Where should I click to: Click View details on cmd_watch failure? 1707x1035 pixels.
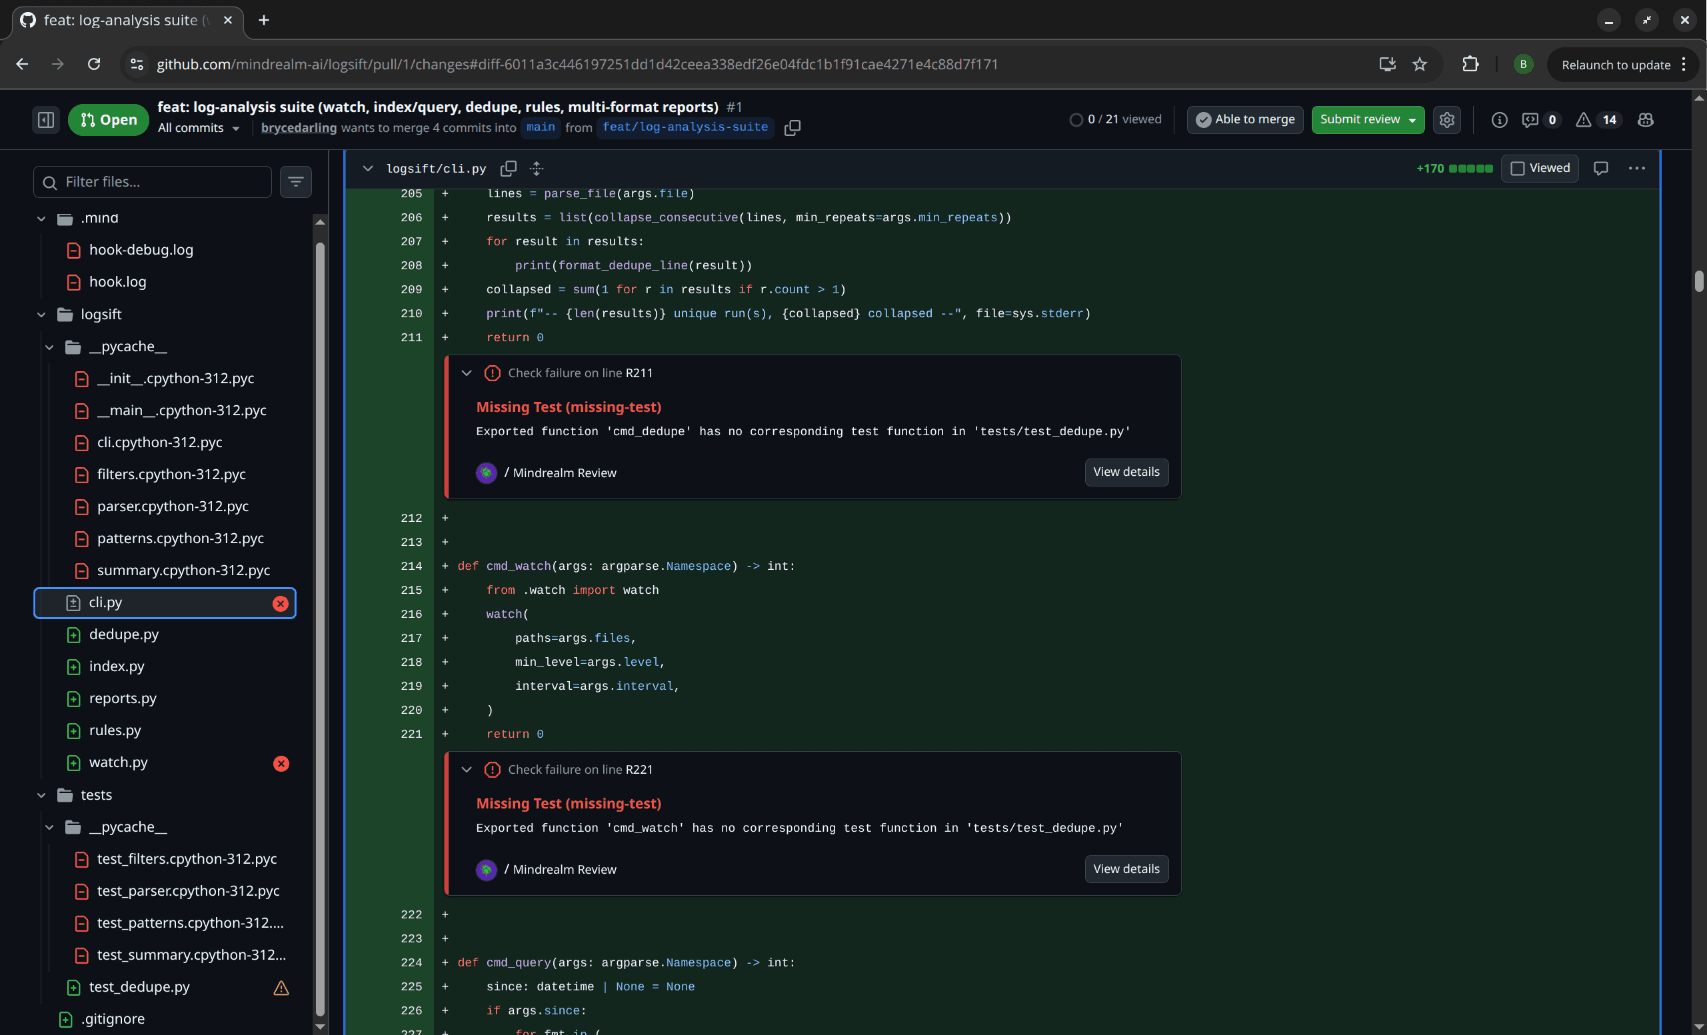pyautogui.click(x=1126, y=869)
